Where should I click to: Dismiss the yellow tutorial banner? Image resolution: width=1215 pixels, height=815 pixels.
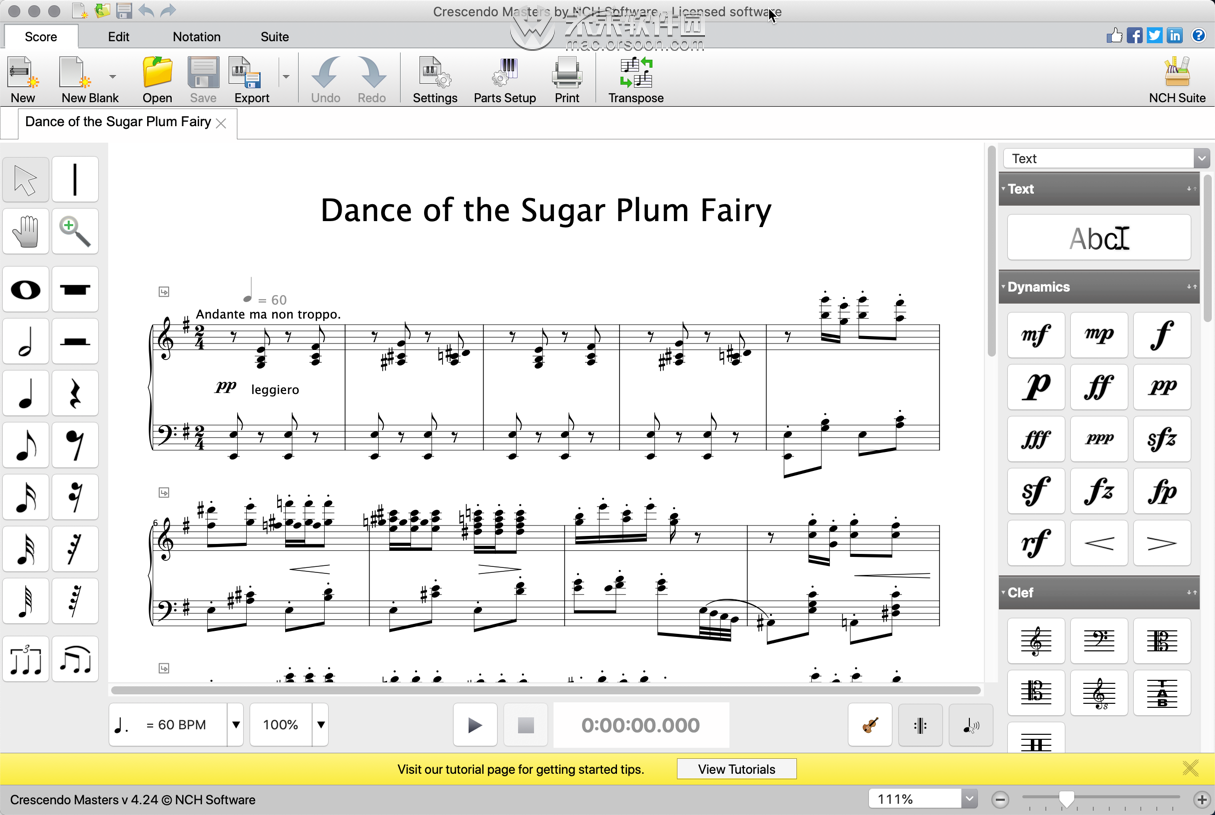1190,768
